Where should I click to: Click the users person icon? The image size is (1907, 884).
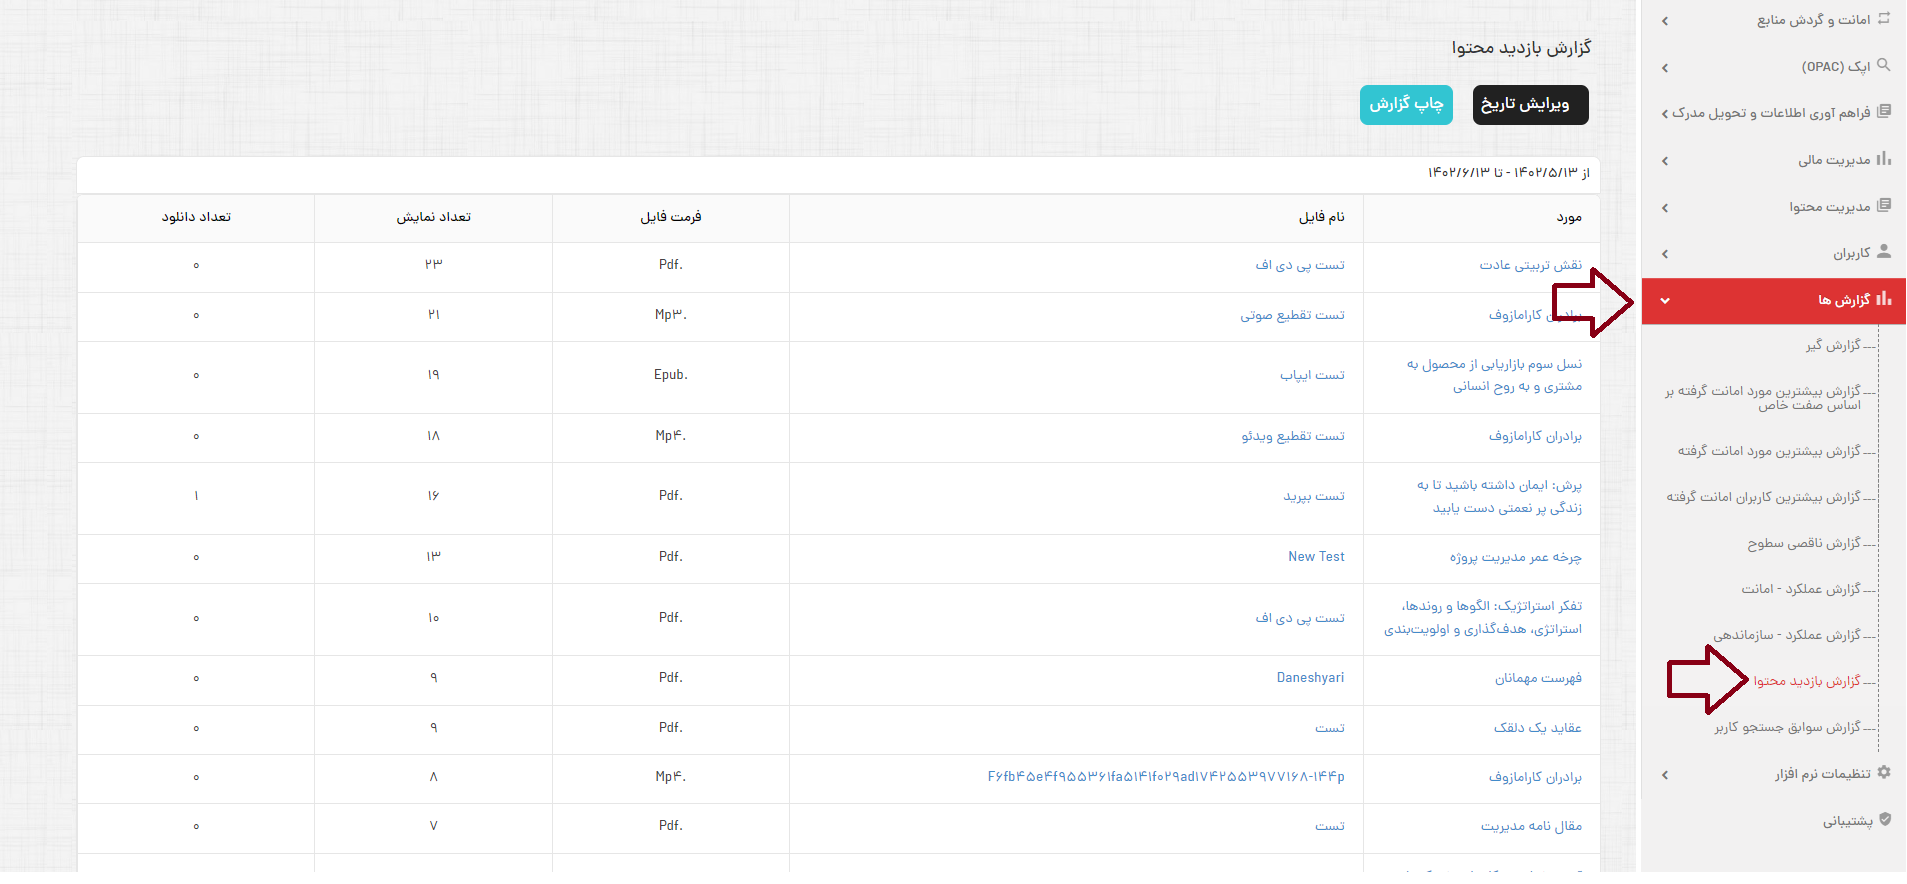tap(1884, 252)
